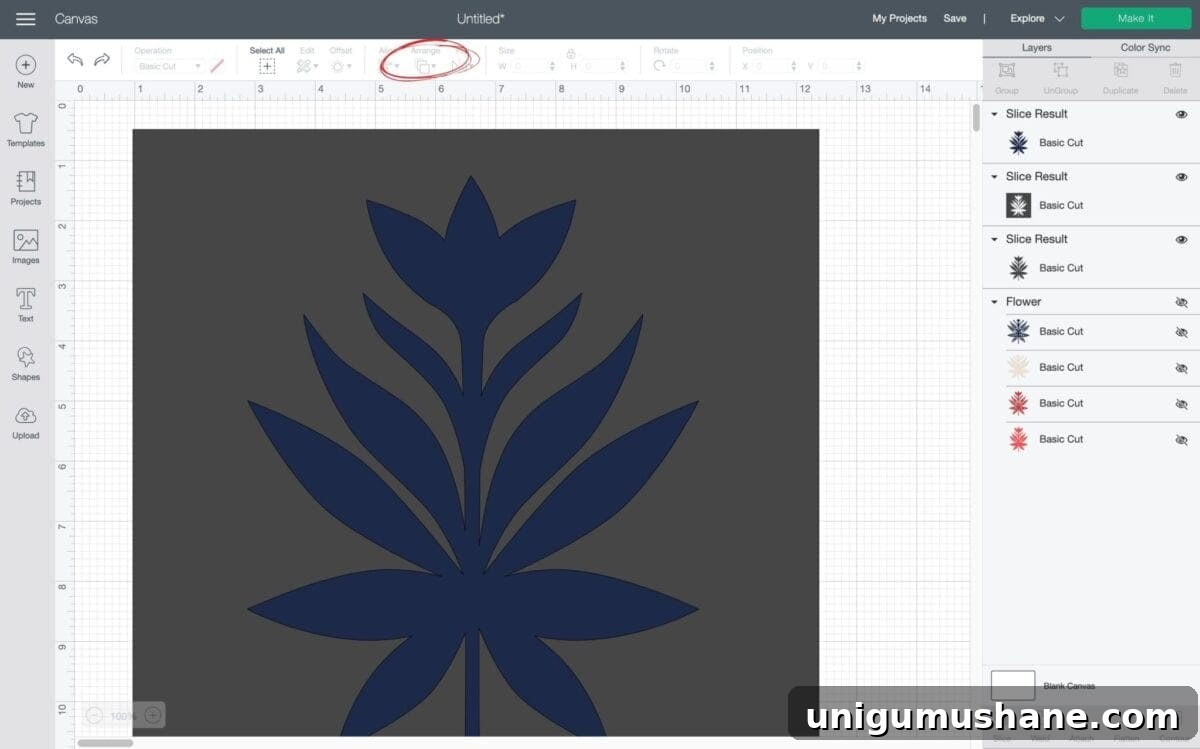The width and height of the screenshot is (1200, 749).
Task: Open the Projects panel
Action: tap(26, 188)
